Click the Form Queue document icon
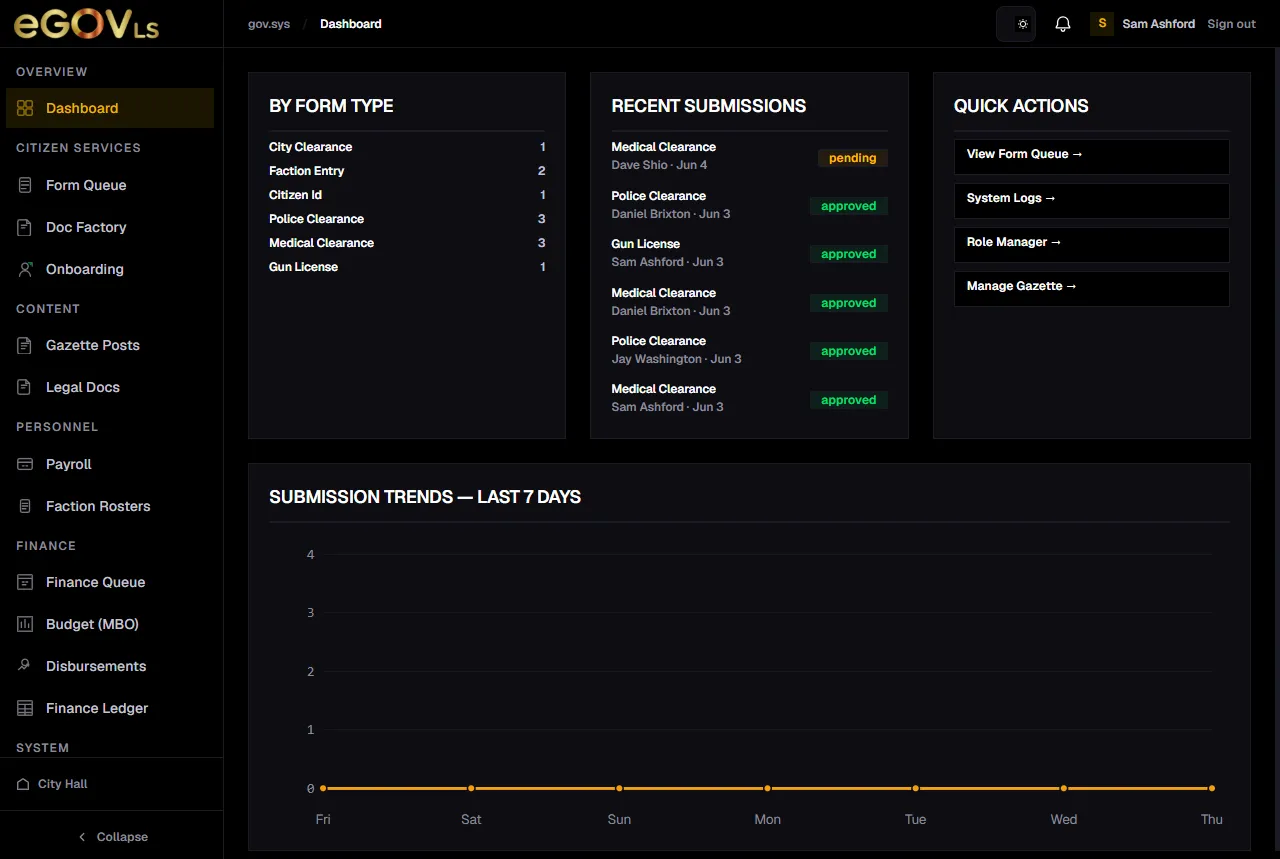This screenshot has height=859, width=1280. pyautogui.click(x=25, y=185)
